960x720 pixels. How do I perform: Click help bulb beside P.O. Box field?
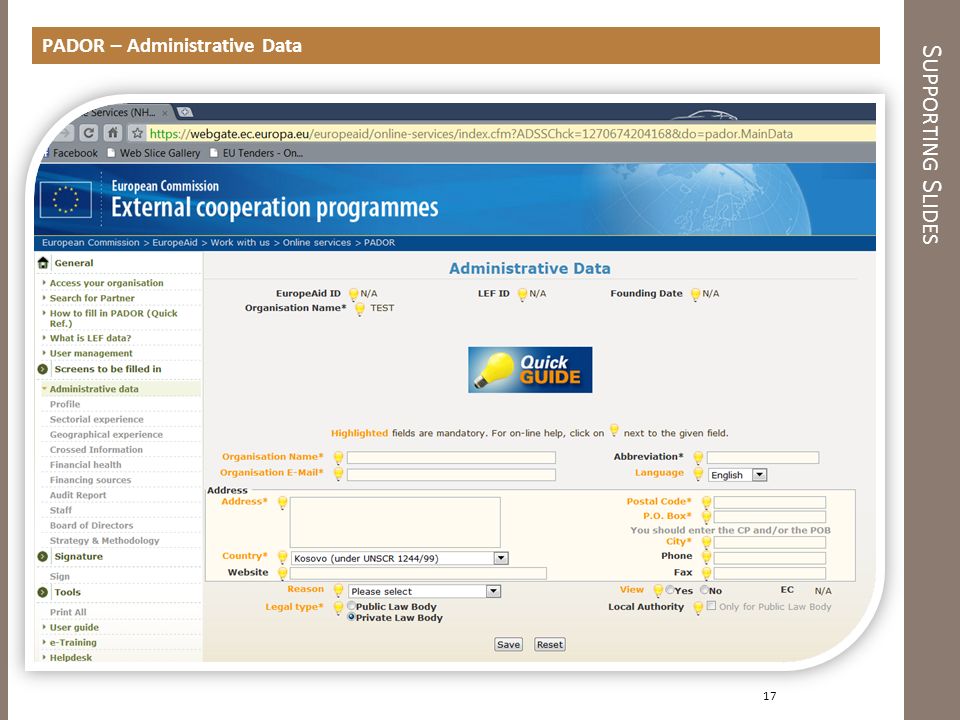click(x=706, y=517)
